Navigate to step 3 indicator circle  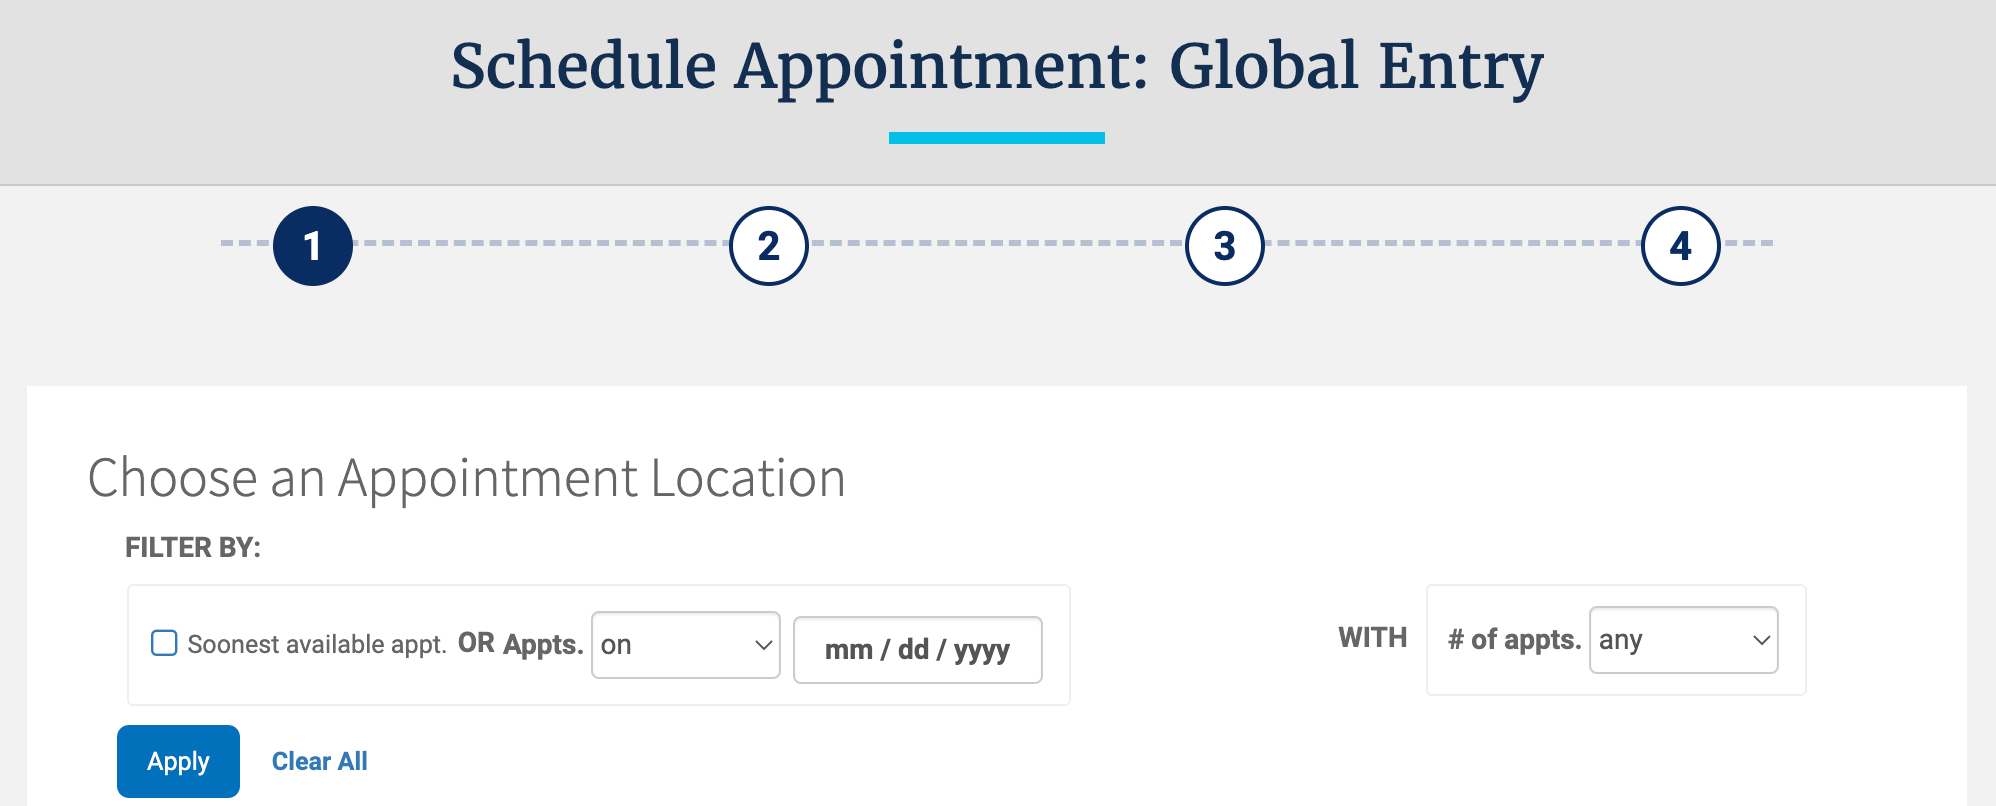tap(1224, 245)
